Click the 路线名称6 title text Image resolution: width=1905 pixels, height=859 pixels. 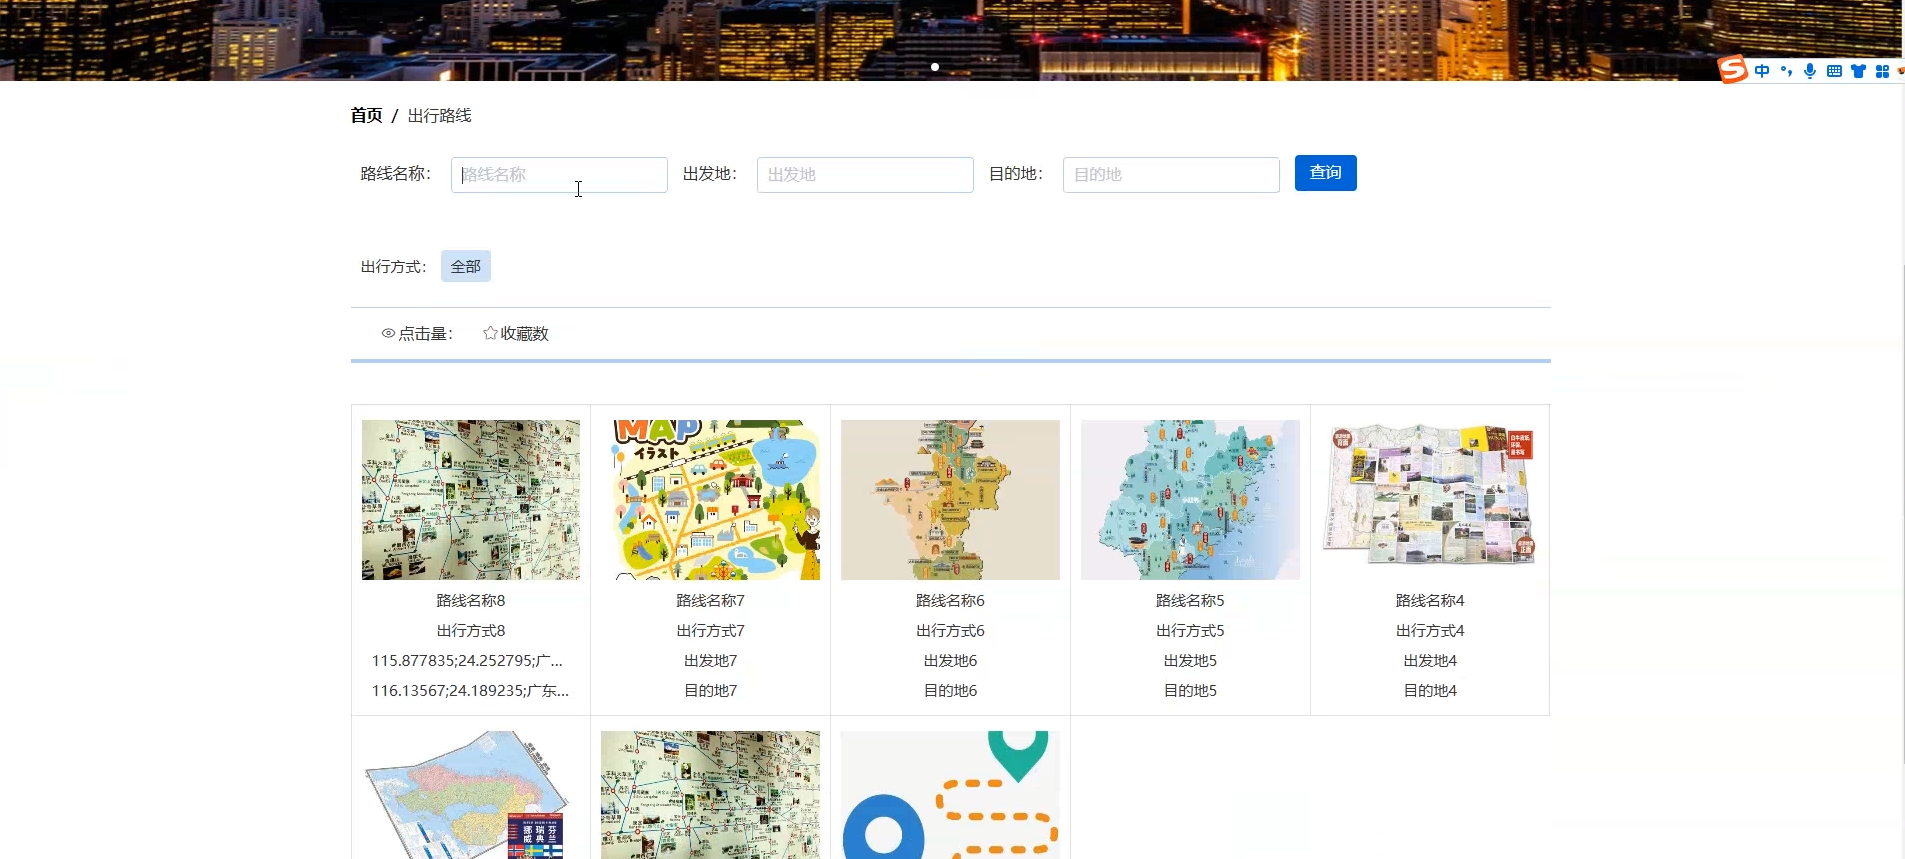coord(950,601)
